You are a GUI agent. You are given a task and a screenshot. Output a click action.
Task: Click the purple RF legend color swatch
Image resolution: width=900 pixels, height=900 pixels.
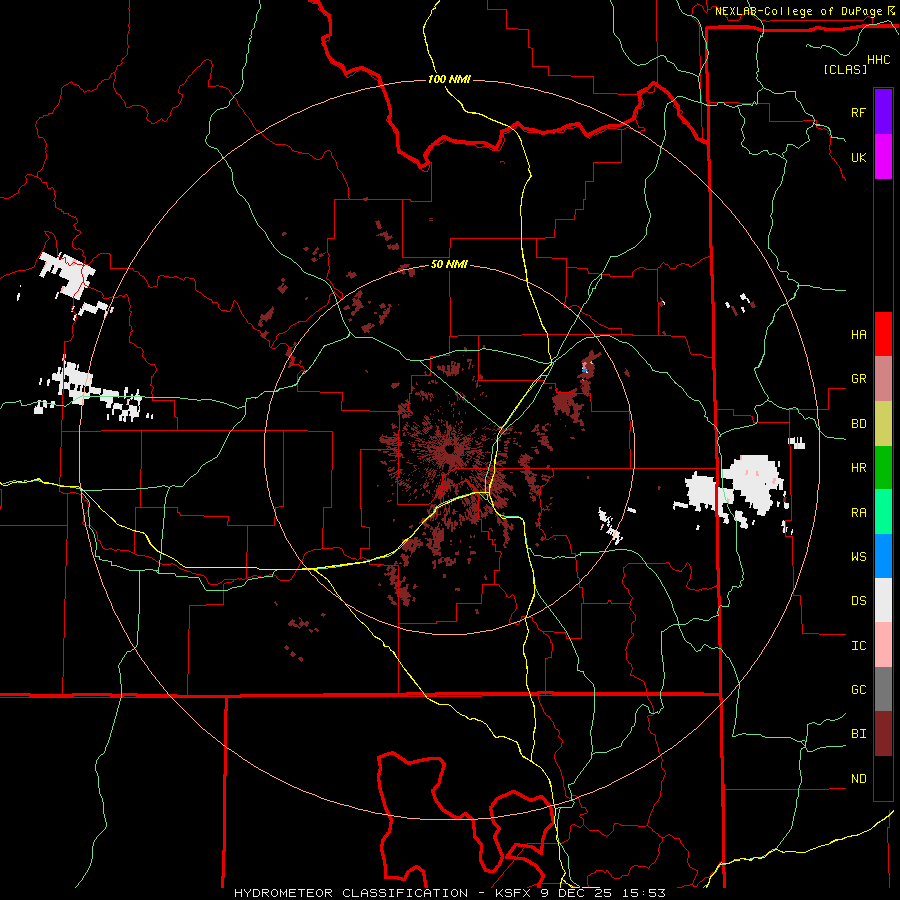click(883, 112)
